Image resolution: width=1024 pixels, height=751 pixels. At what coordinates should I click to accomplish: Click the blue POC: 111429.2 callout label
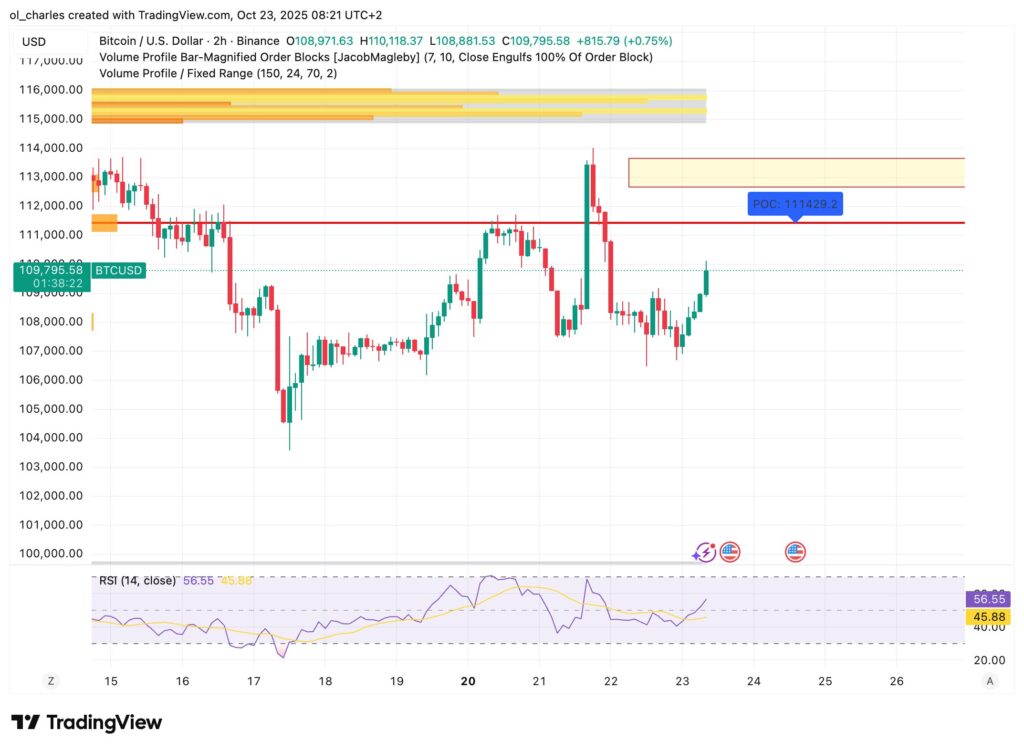coord(796,204)
